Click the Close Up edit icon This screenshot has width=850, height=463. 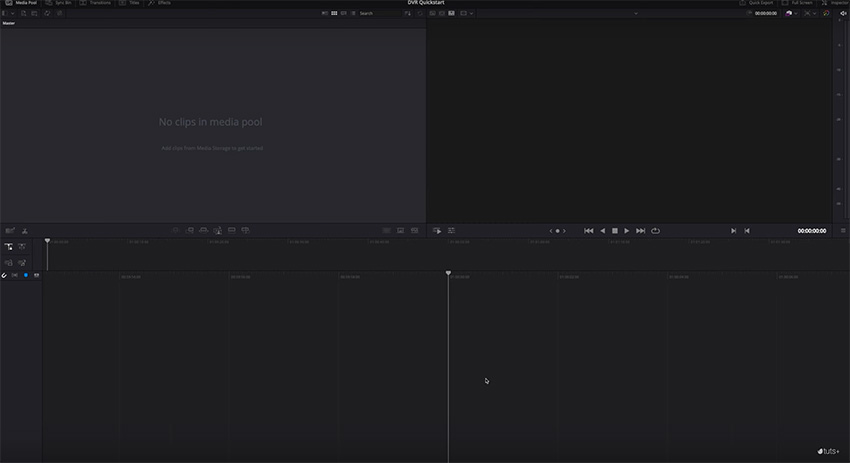[217, 230]
